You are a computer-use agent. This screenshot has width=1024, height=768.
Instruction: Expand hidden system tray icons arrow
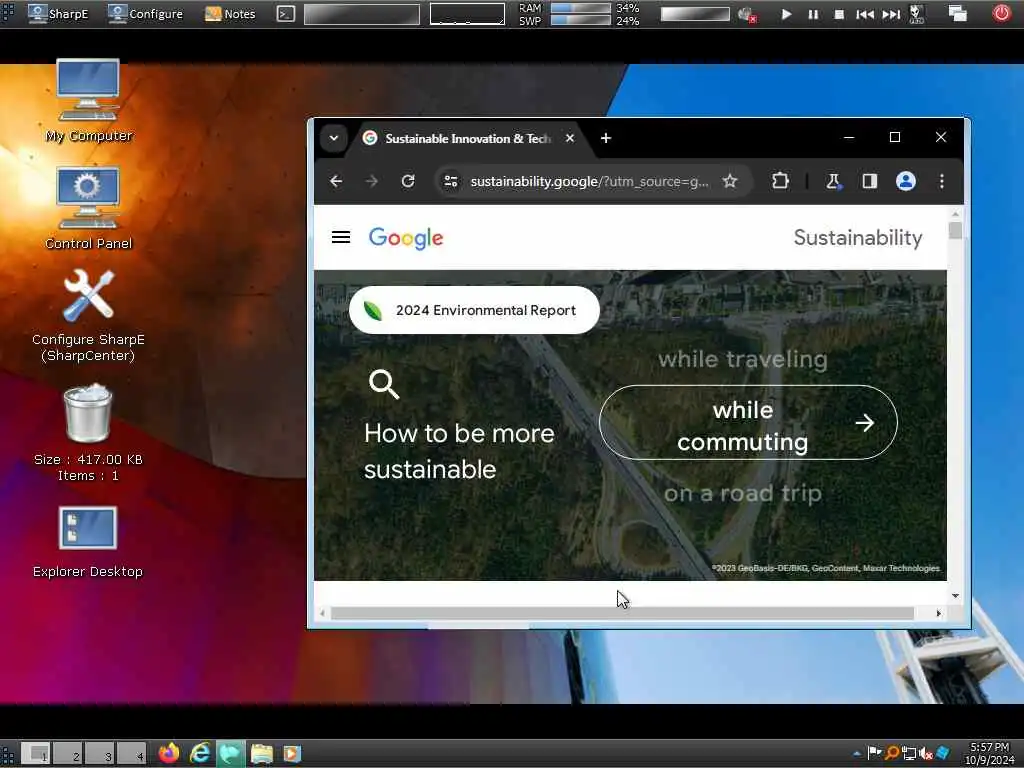tap(857, 754)
